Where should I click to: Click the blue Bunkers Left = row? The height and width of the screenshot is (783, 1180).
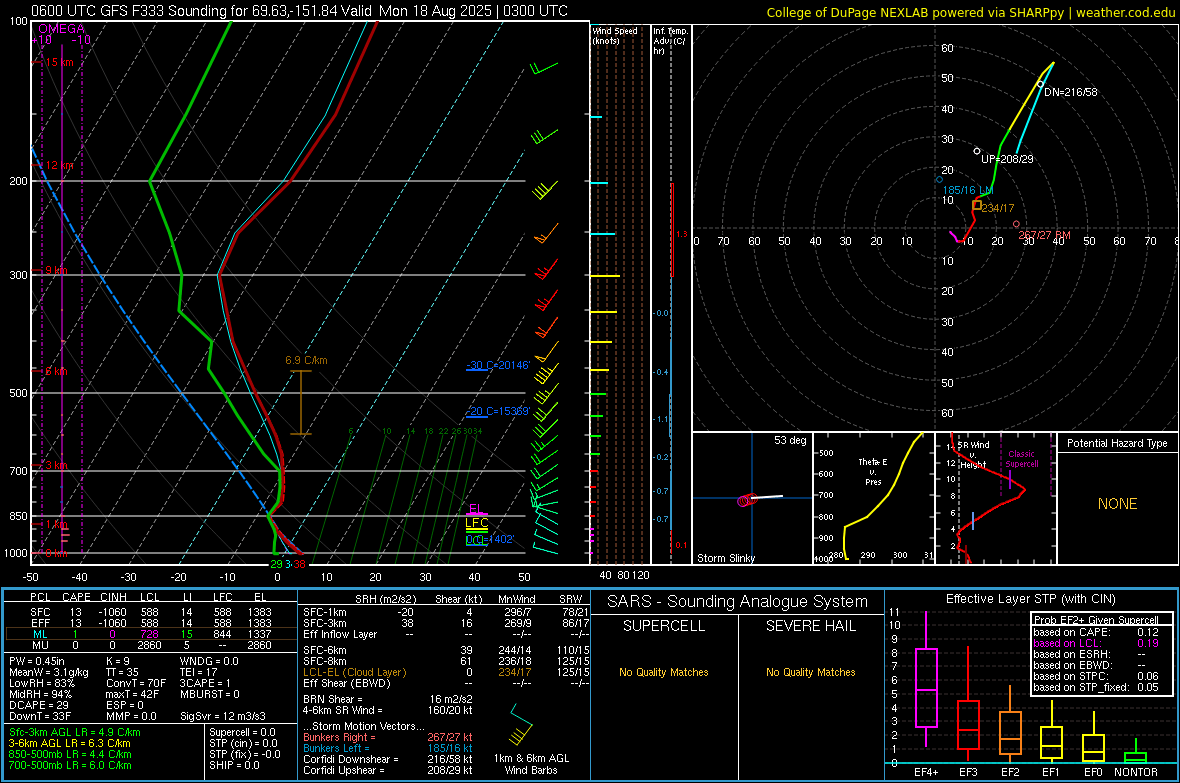[388, 748]
